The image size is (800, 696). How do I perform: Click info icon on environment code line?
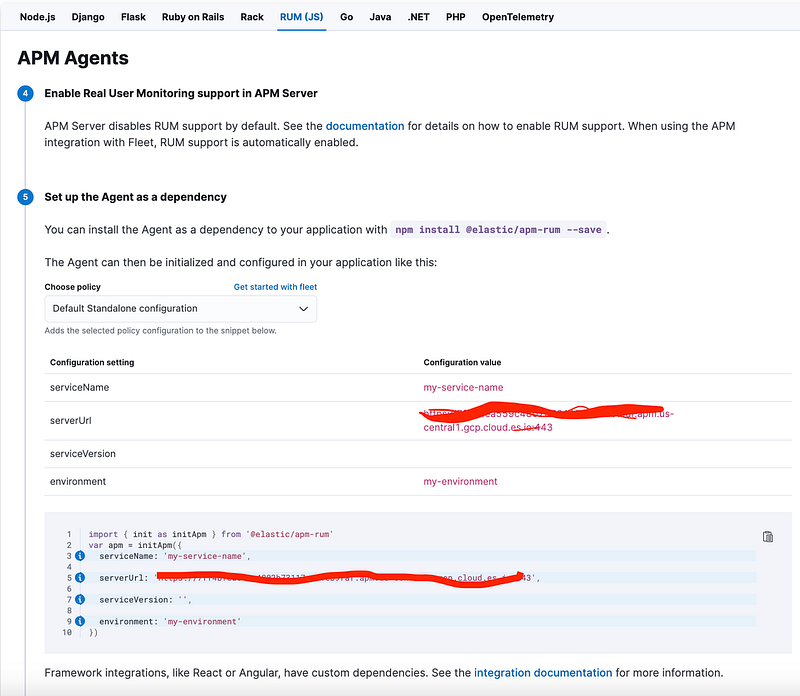pyautogui.click(x=80, y=621)
